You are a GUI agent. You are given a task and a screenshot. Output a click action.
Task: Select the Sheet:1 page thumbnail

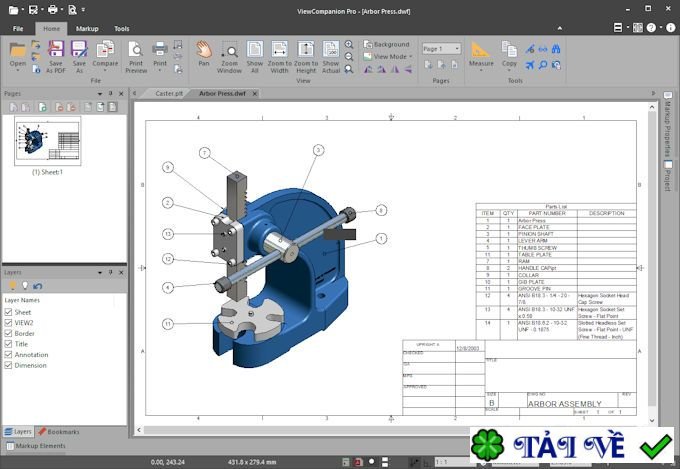pos(47,143)
